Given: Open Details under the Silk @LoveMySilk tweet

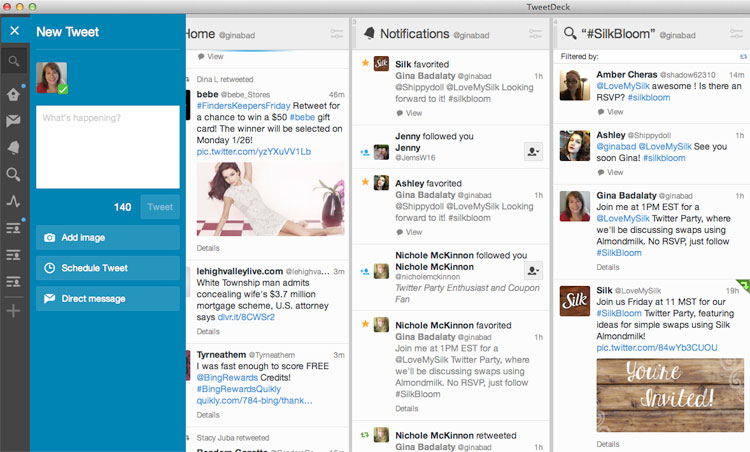Looking at the screenshot, I should tap(607, 444).
